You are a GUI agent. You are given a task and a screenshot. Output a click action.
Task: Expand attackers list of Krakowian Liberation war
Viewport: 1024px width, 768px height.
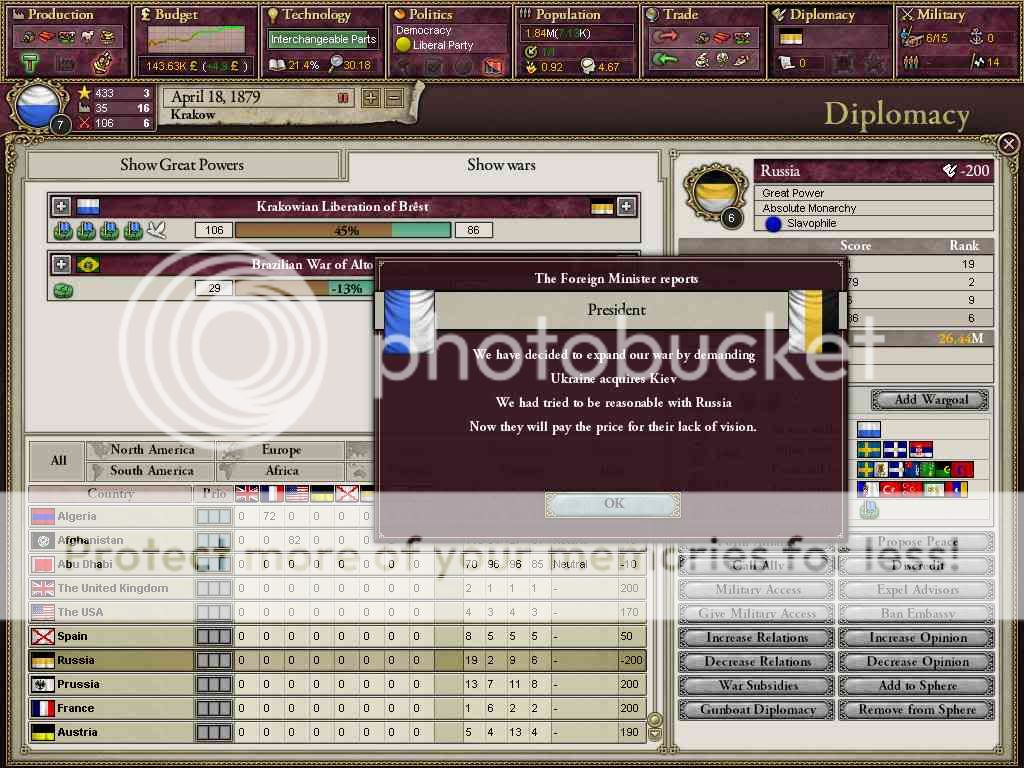click(x=62, y=207)
